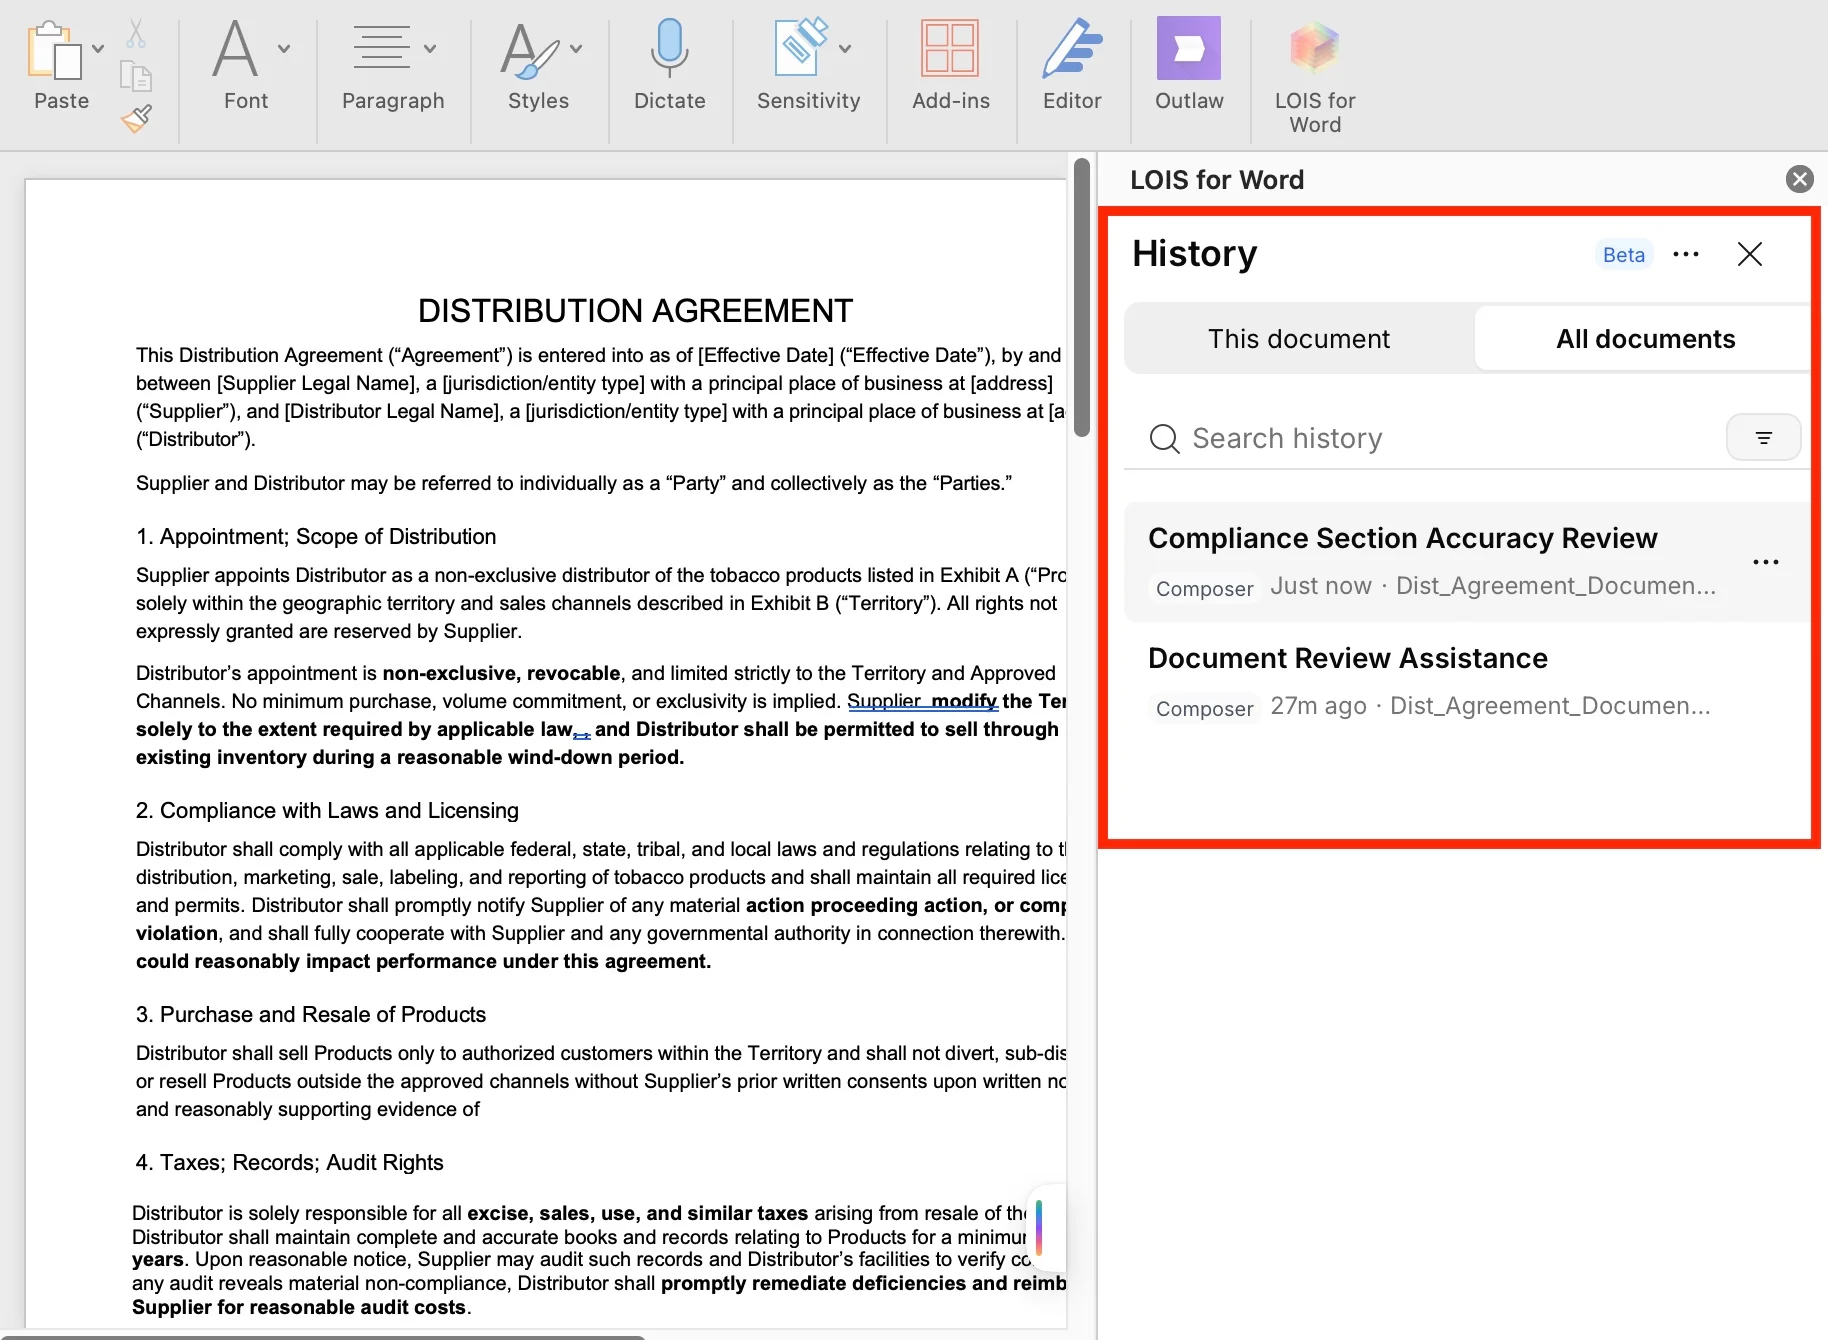1828x1340 pixels.
Task: Expand the Sensitivity dropdown arrow
Action: tap(845, 48)
